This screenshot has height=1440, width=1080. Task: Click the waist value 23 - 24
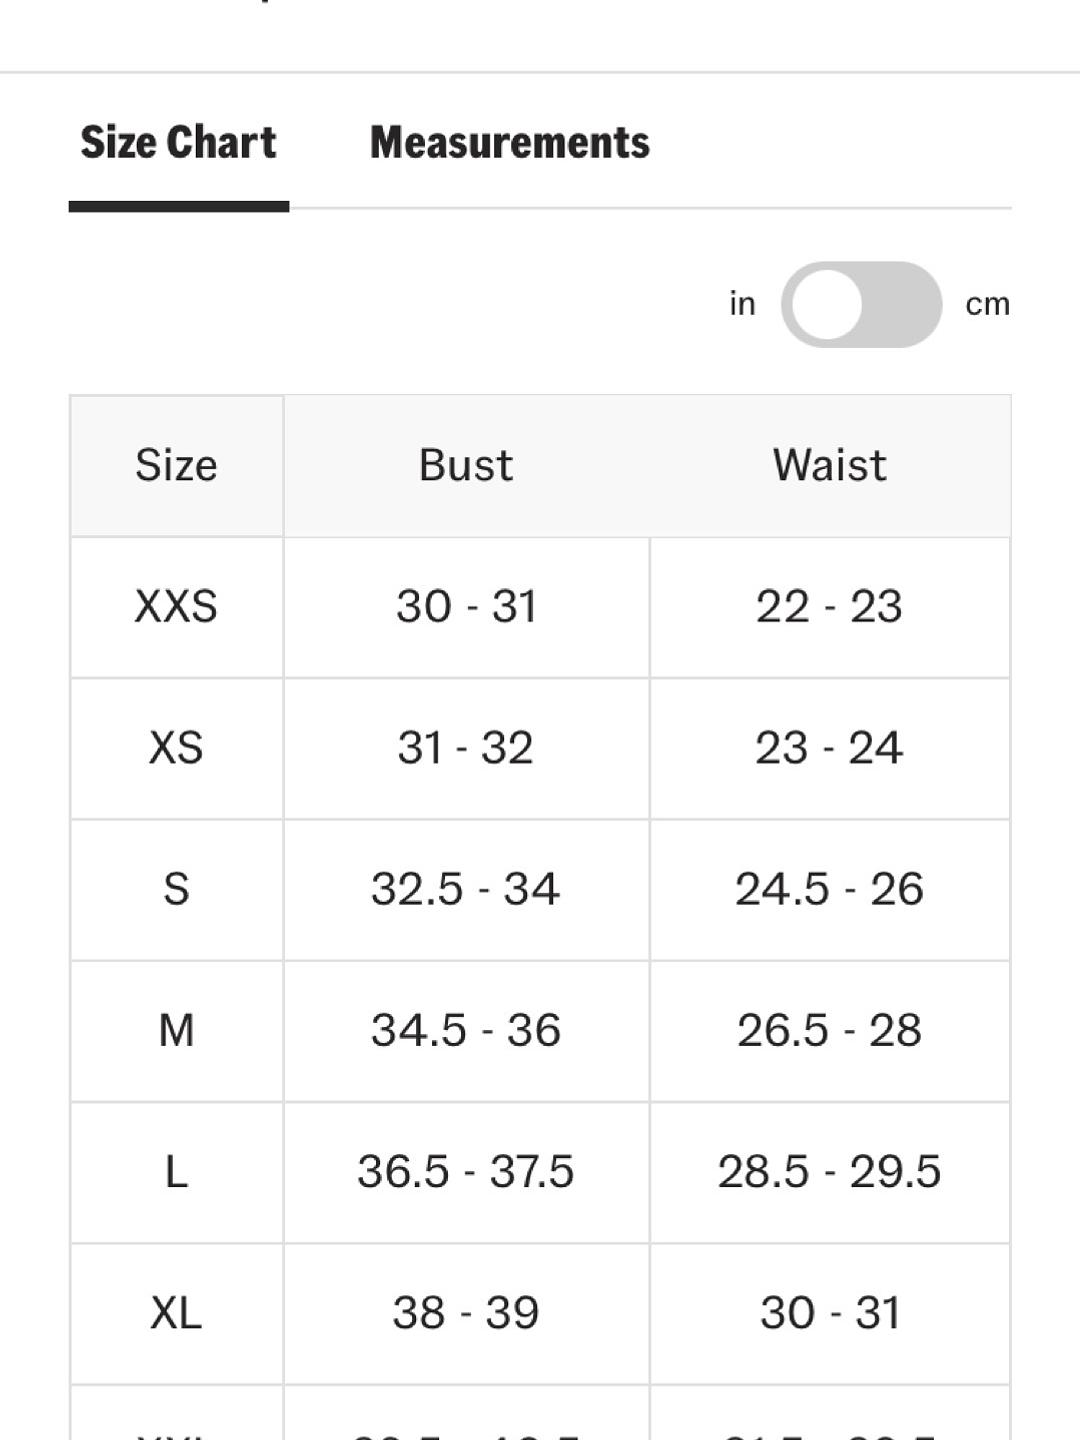pos(829,748)
